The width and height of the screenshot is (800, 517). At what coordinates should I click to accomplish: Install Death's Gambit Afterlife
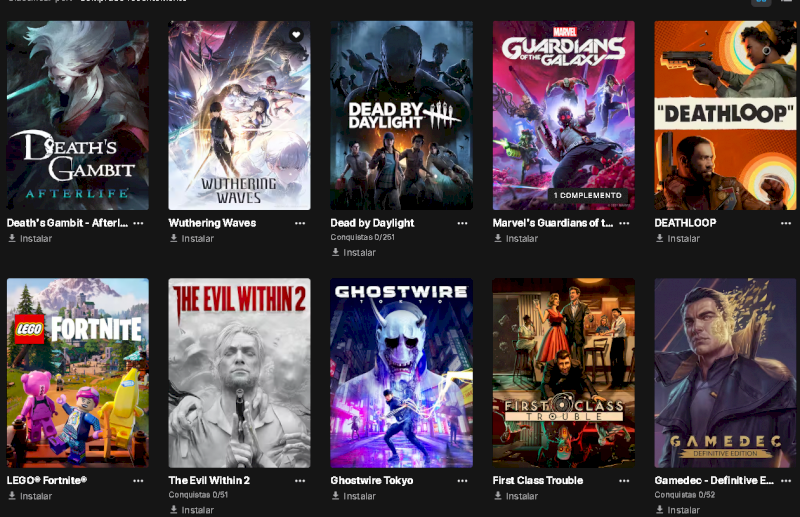point(30,238)
